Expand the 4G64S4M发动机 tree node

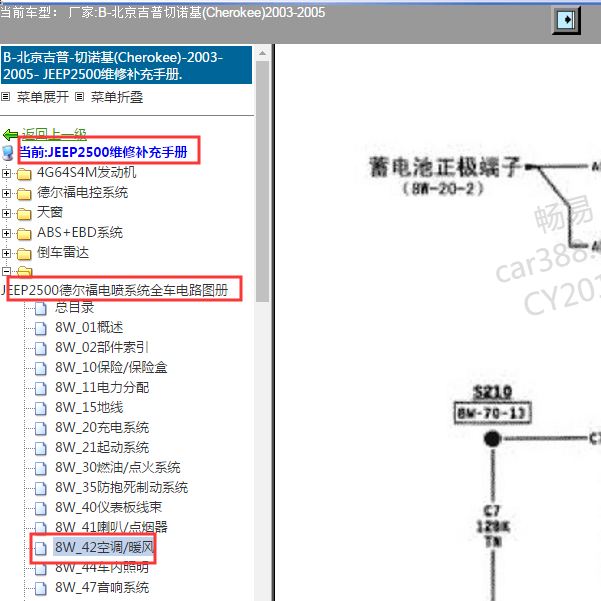(6, 173)
